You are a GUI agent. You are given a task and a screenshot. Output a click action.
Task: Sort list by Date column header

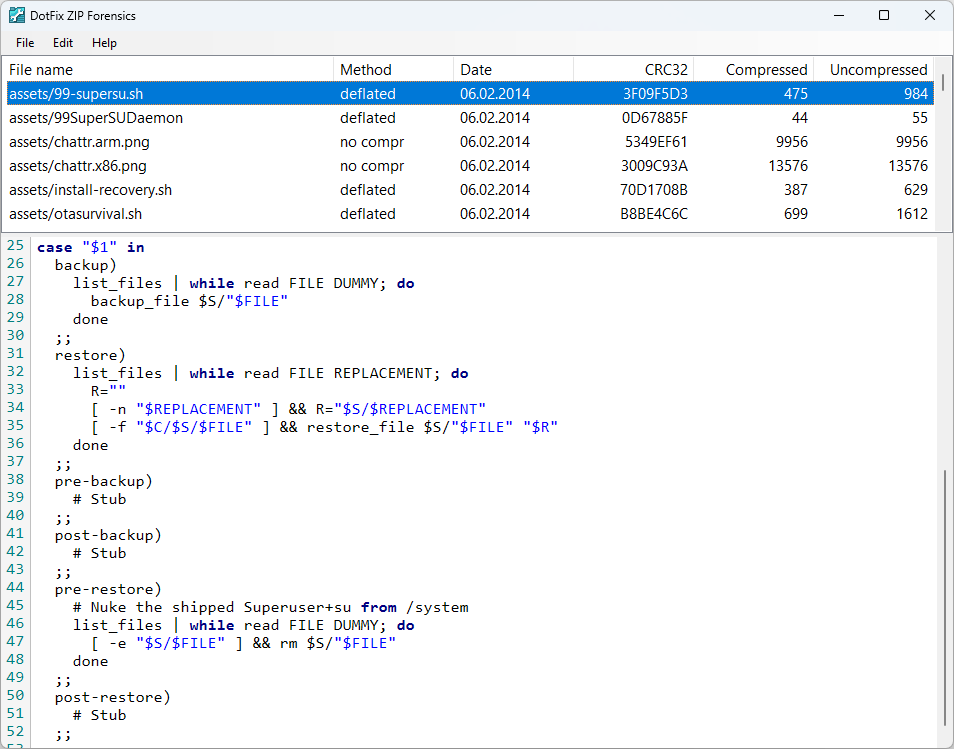tap(513, 69)
